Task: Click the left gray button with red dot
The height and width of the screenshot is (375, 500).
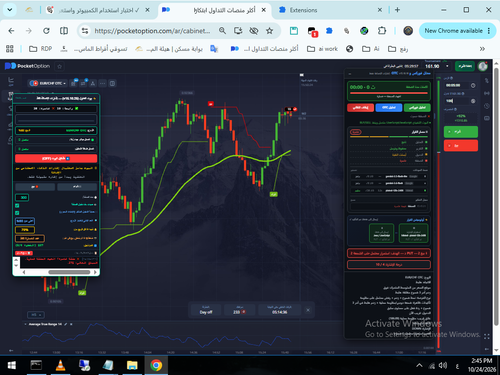Action: [35, 187]
